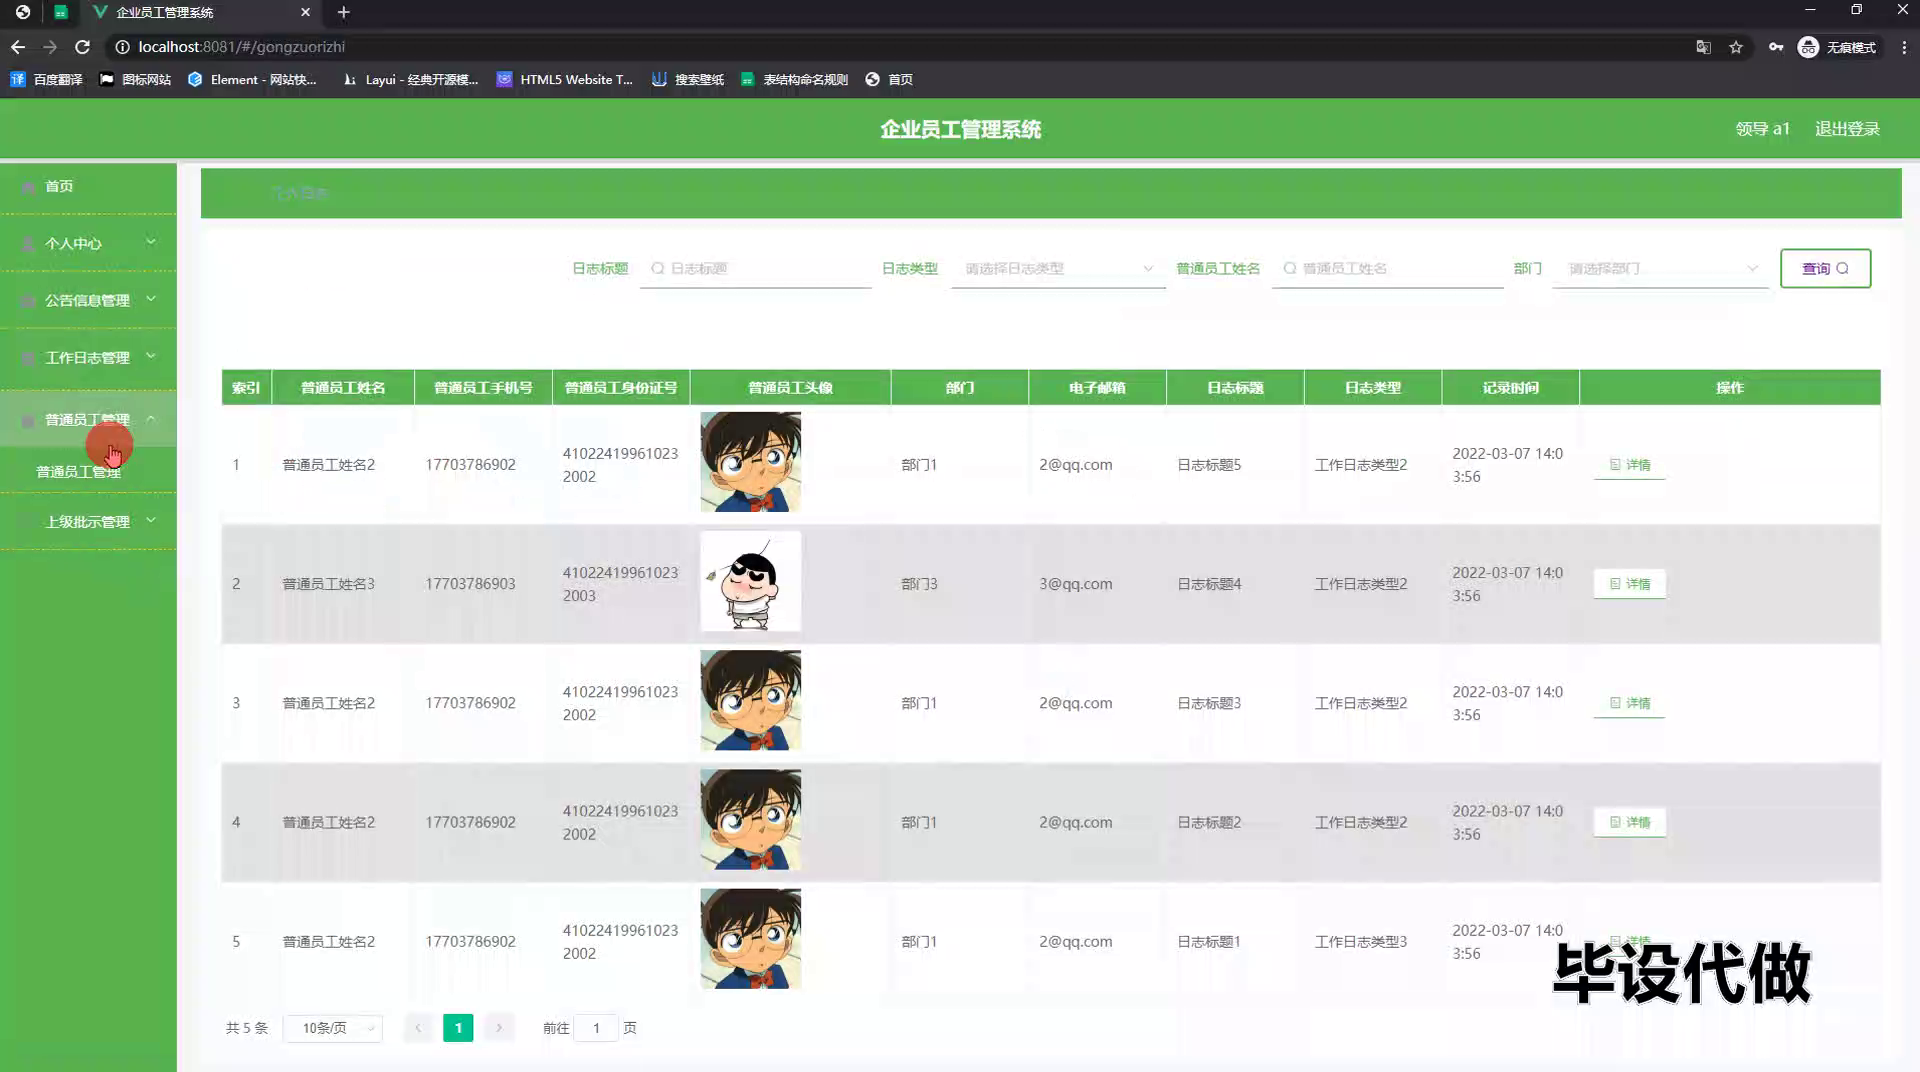Click the 日志标题1 cell
Image resolution: width=1920 pixels, height=1072 pixels.
click(1208, 942)
